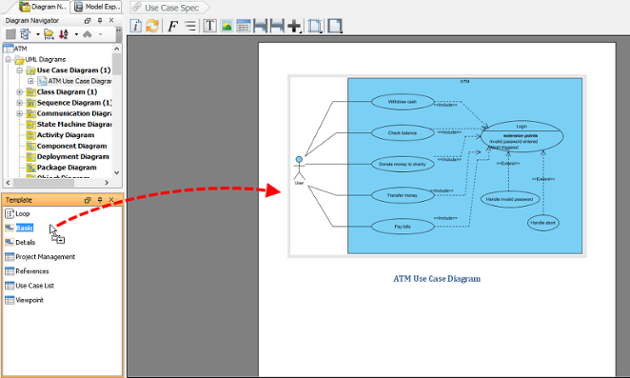Click the sort icon in Diagram Navigator
Image resolution: width=630 pixels, height=378 pixels.
[x=63, y=34]
